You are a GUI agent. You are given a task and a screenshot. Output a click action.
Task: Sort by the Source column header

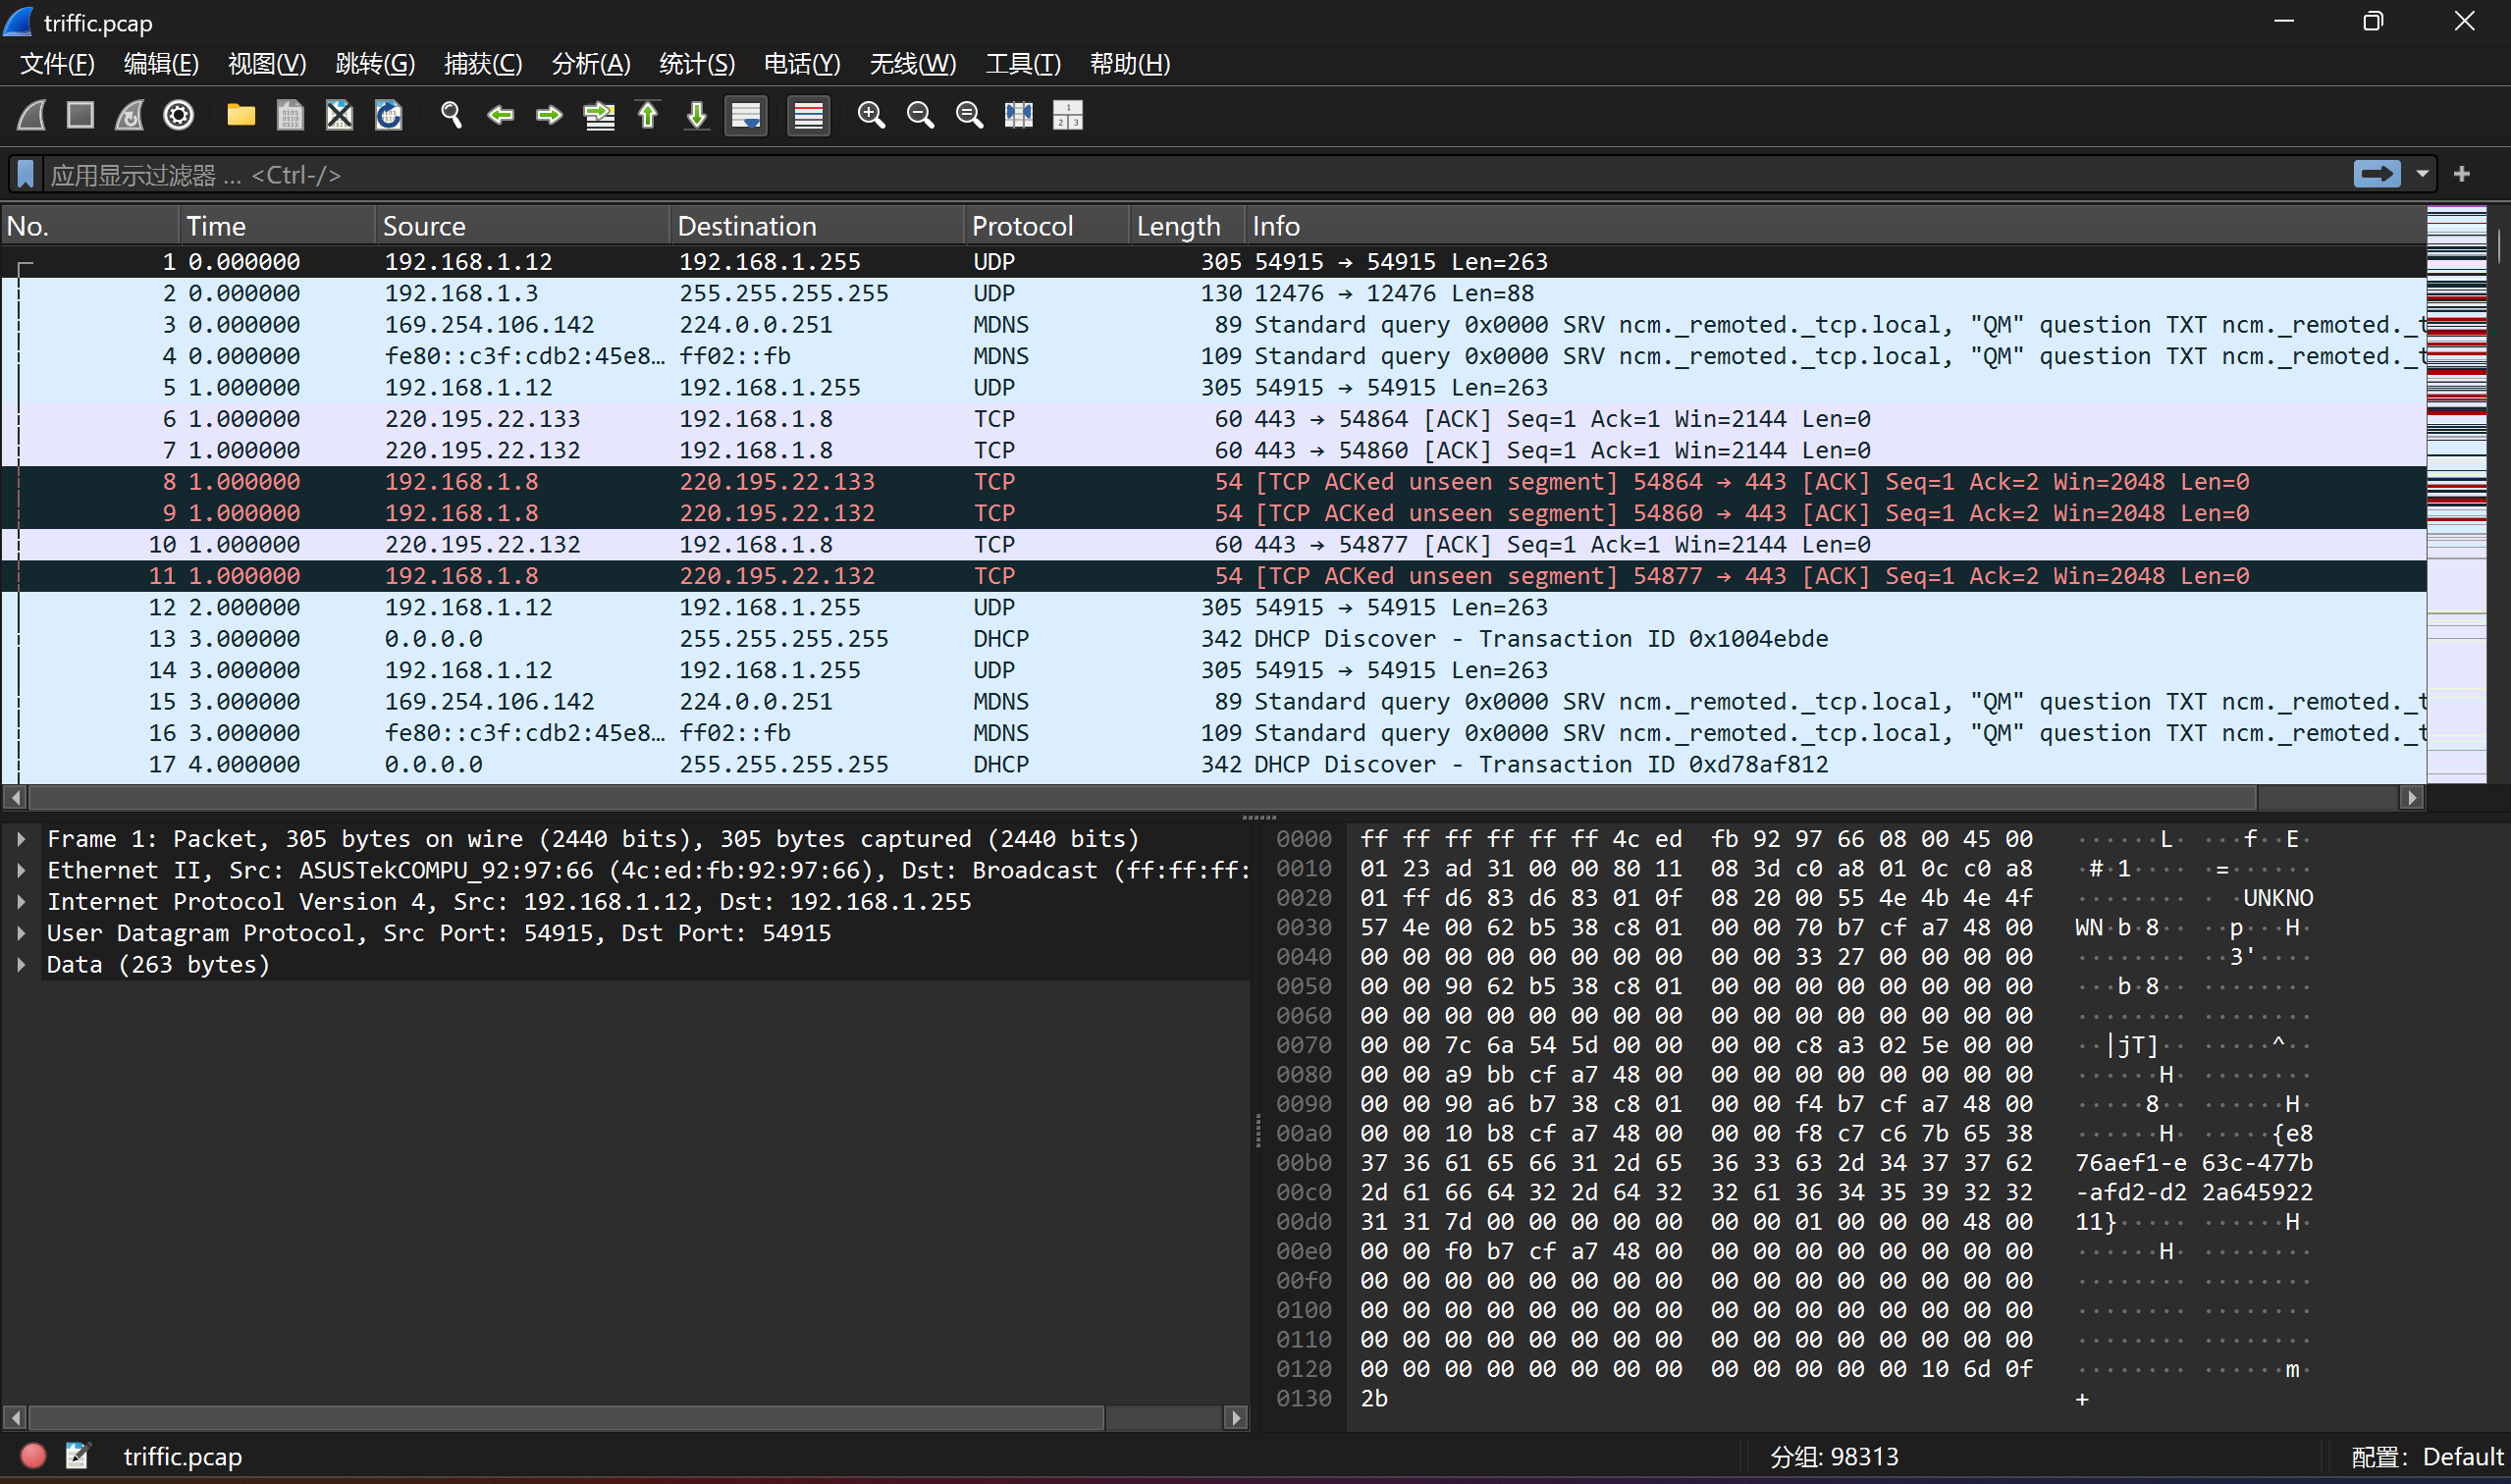click(x=522, y=226)
